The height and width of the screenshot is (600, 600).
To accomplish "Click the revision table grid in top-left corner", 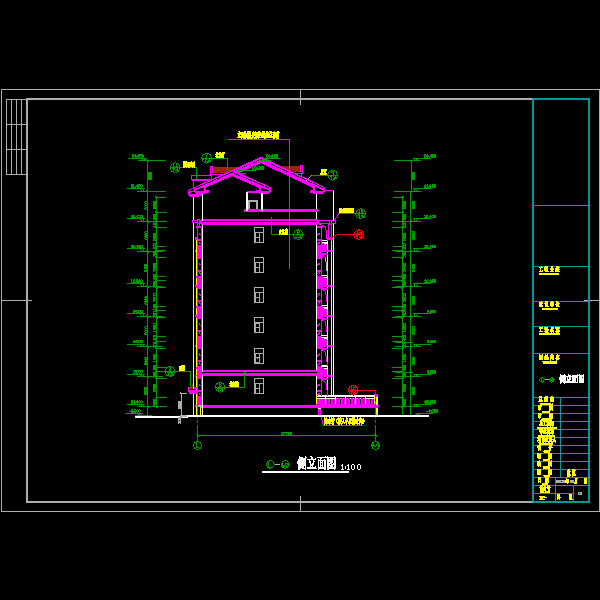I will (16, 137).
